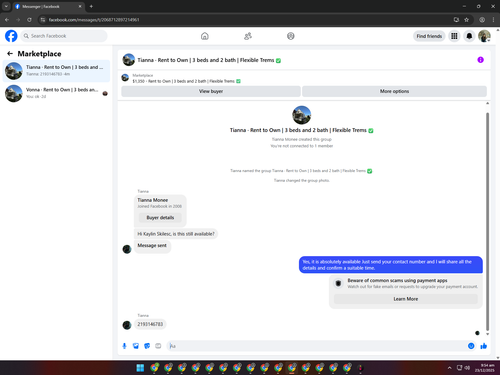Attach a file using the photo icon
The width and height of the screenshot is (500, 375).
(x=136, y=346)
